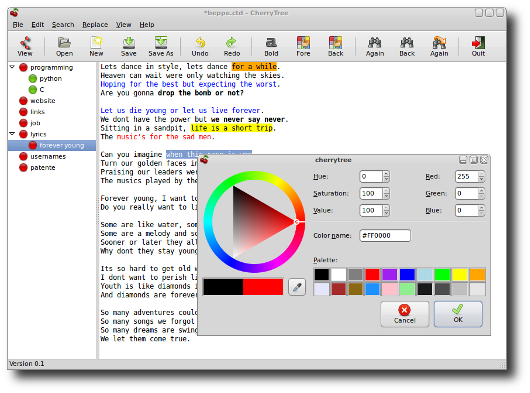This screenshot has height=393, width=530.
Task: Click the orange highlighted text 'for a while'
Action: click(254, 67)
